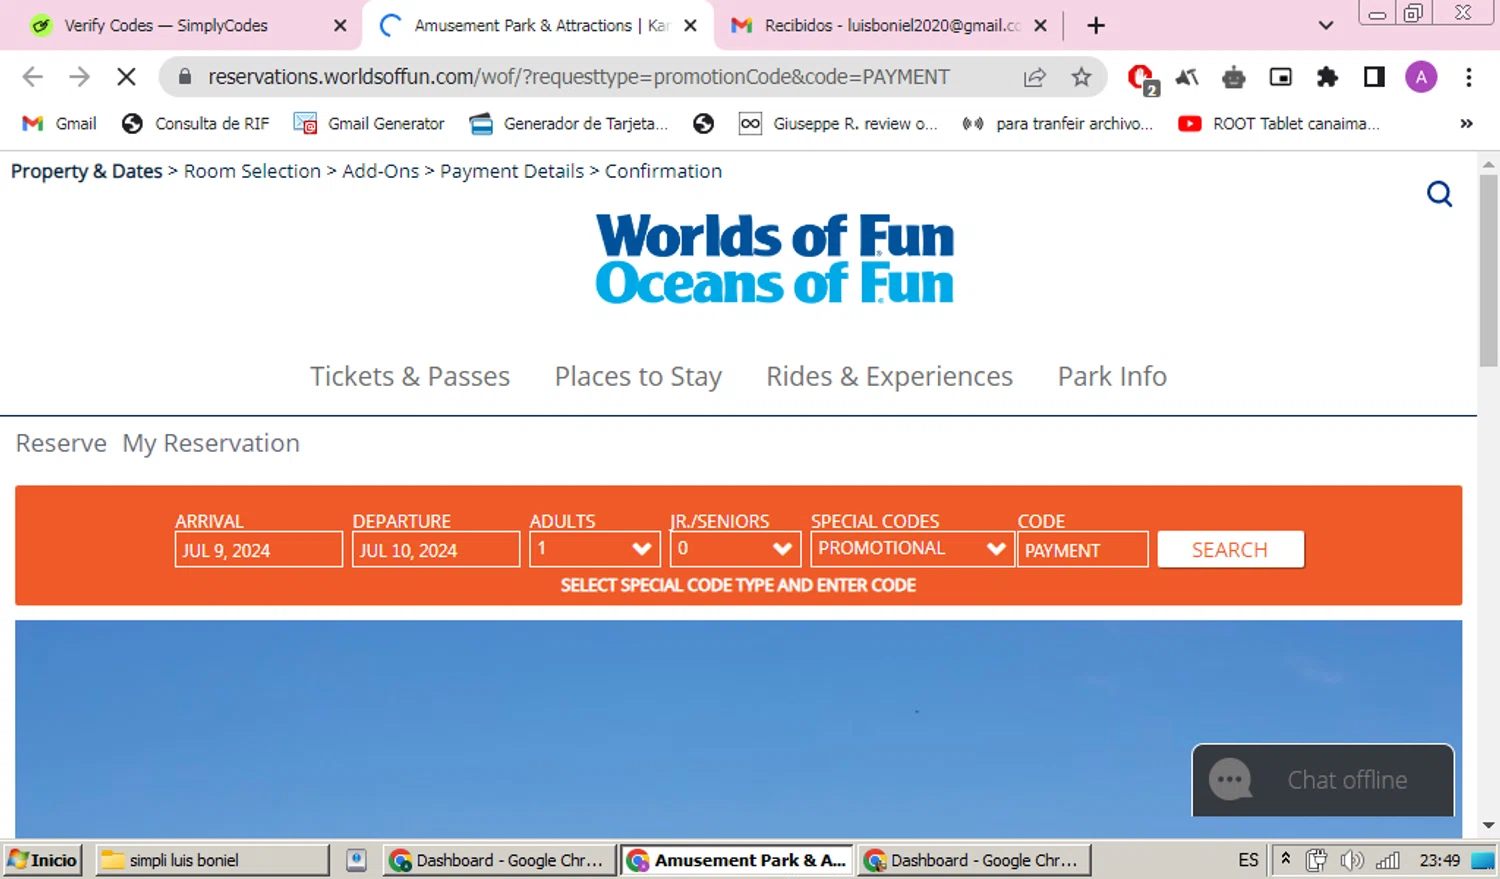Click the translate-style extension icon
The image size is (1500, 879).
[1187, 77]
